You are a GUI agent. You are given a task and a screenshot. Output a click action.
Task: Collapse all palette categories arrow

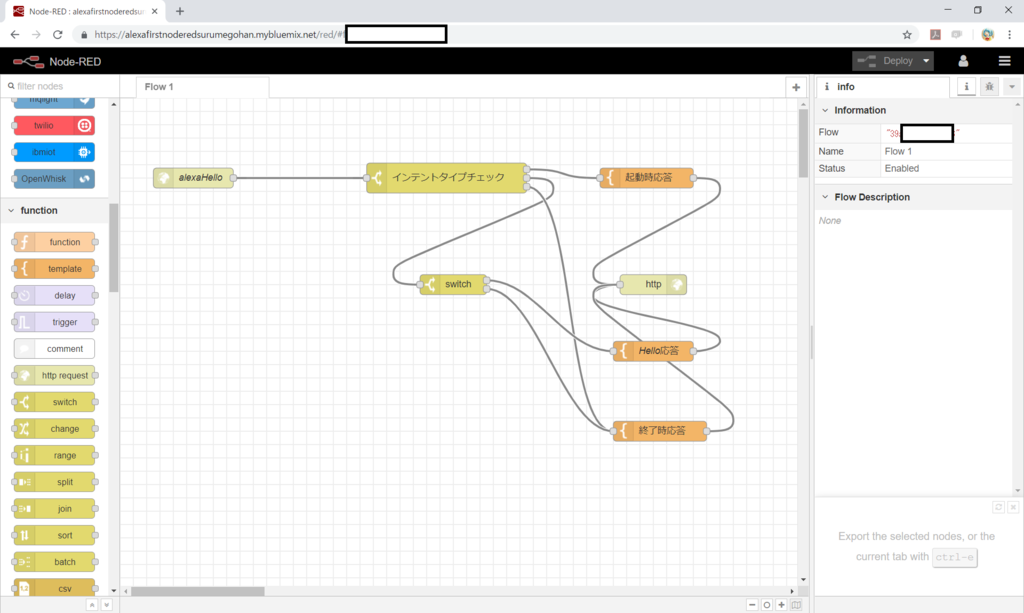92,605
